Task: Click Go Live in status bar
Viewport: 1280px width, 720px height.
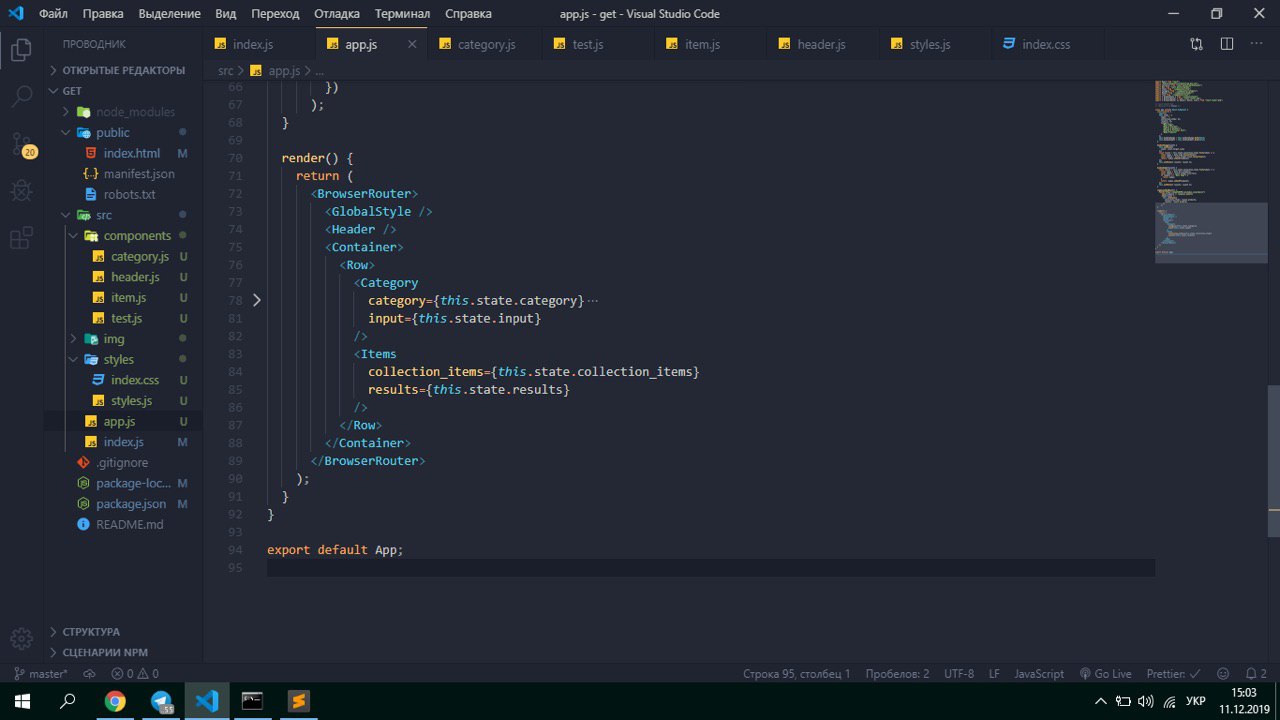Action: [x=1105, y=674]
